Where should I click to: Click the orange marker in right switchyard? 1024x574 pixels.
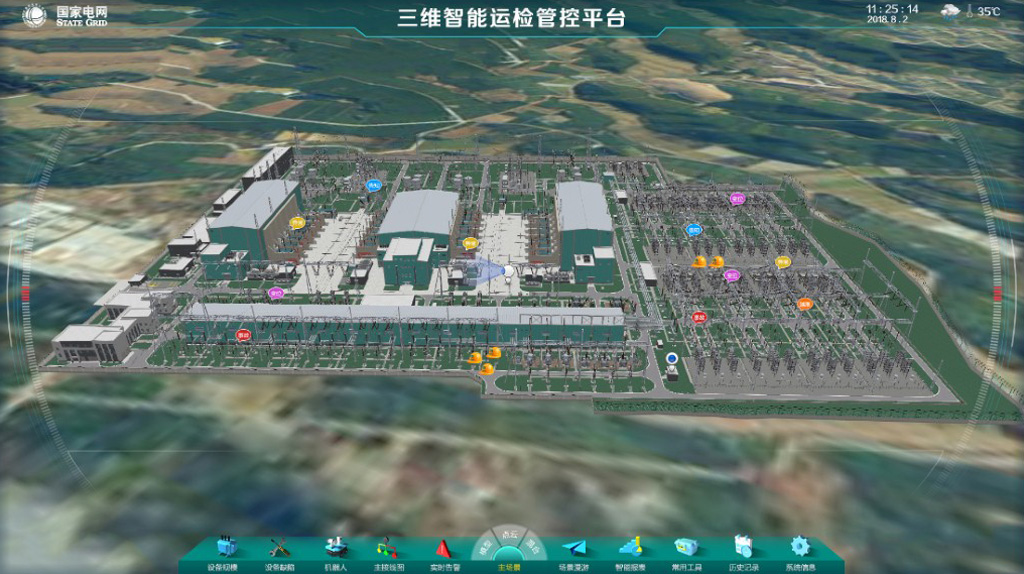tap(805, 304)
